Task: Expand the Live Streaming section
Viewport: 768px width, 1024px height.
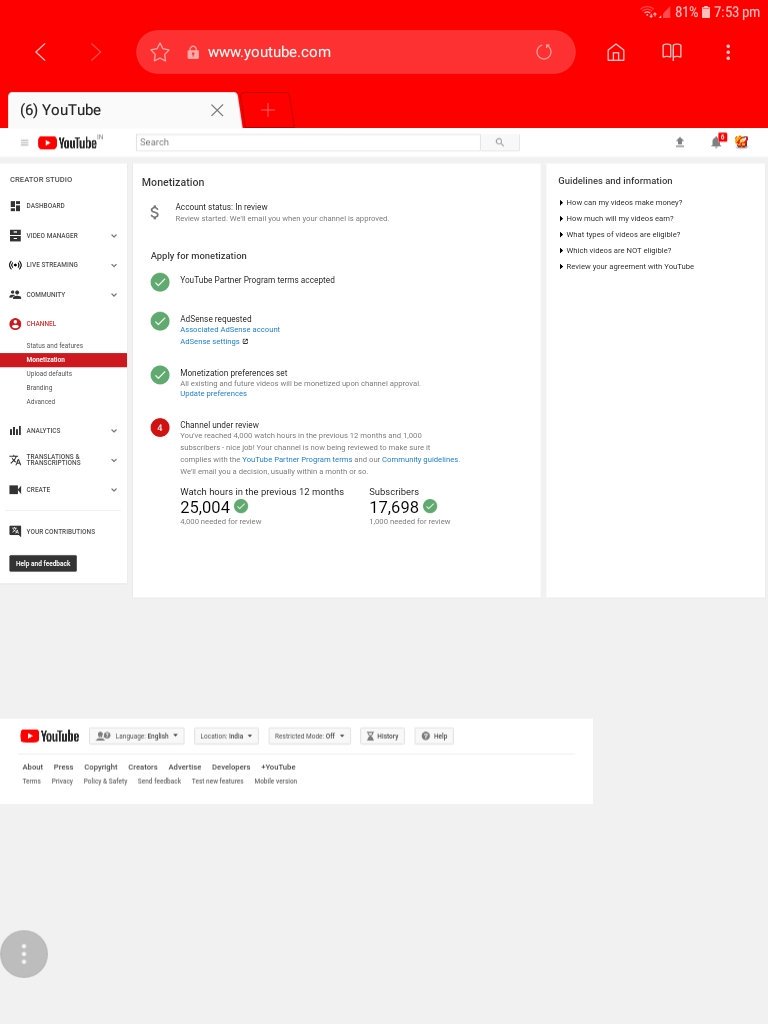Action: (x=114, y=265)
